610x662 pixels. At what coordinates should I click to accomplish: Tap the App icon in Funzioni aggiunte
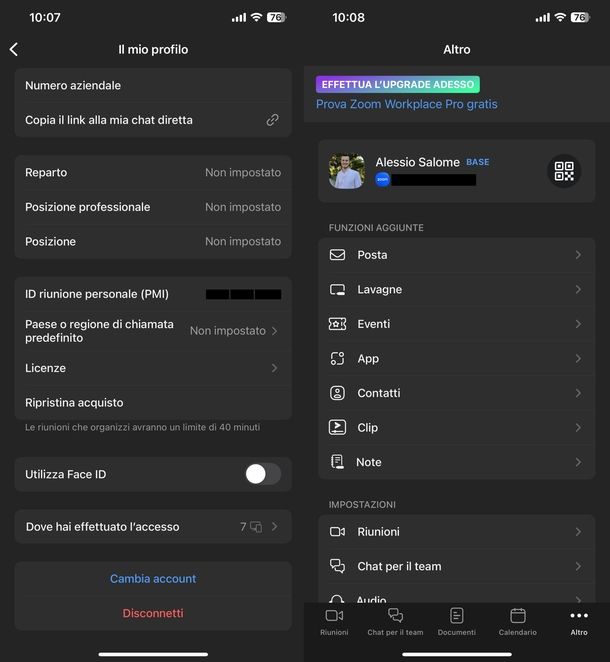pyautogui.click(x=337, y=359)
